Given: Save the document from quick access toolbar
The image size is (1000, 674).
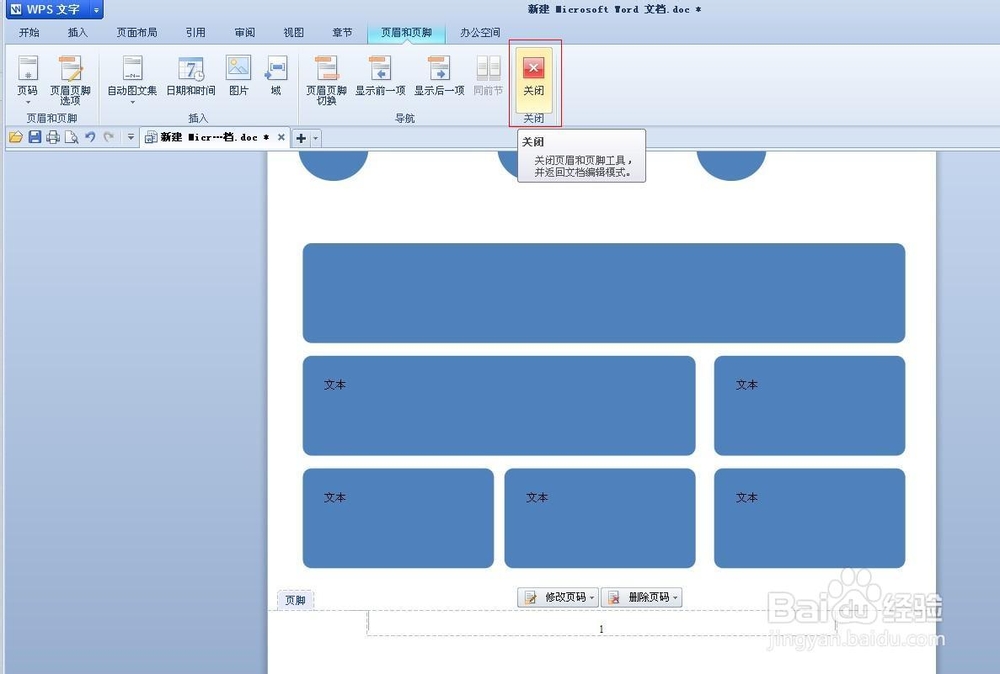Looking at the screenshot, I should pyautogui.click(x=36, y=137).
